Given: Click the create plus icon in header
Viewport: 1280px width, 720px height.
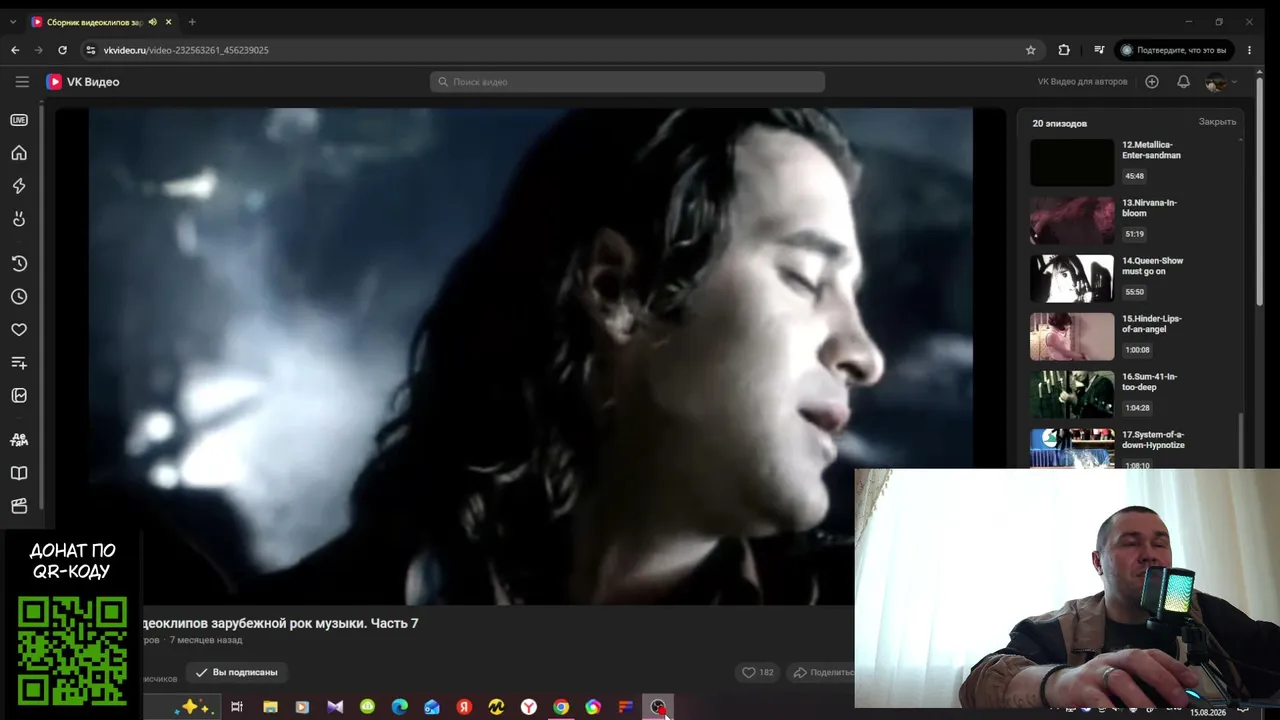Looking at the screenshot, I should (x=1152, y=82).
